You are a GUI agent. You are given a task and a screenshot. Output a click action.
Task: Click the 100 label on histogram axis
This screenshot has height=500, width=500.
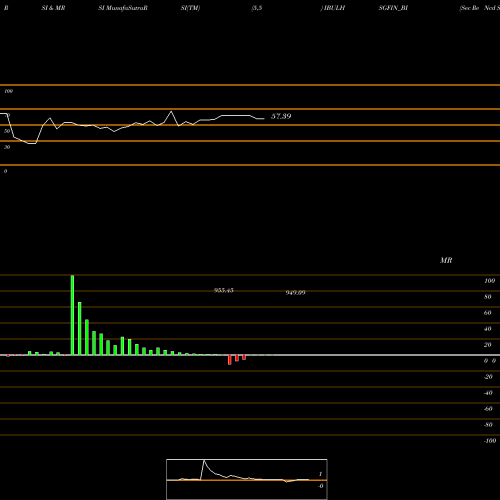tap(489, 281)
